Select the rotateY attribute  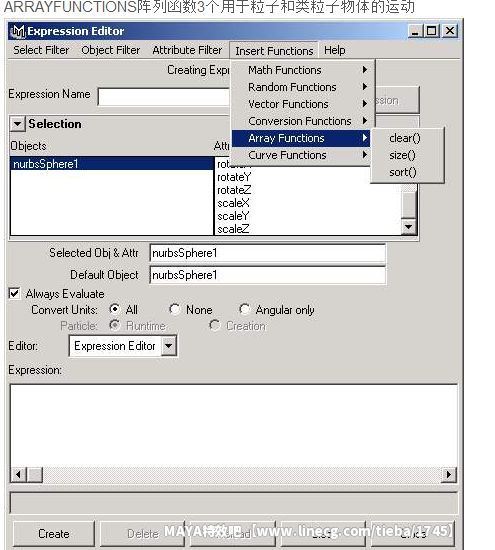point(234,177)
